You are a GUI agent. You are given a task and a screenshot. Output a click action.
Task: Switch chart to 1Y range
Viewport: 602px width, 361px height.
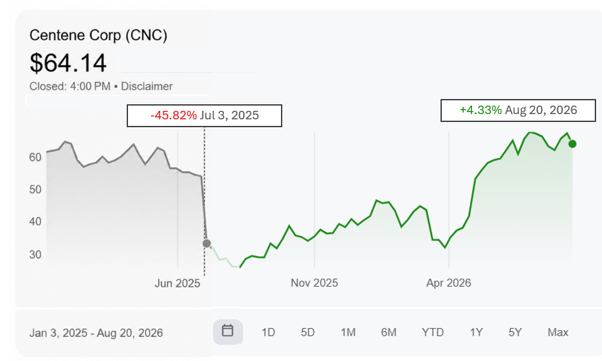tap(476, 332)
